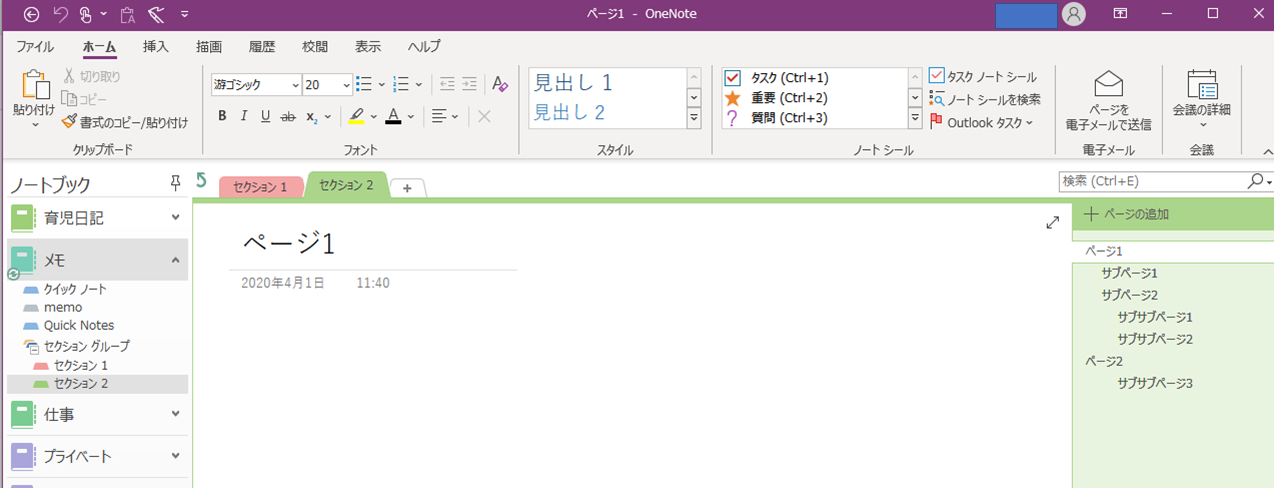Clear all formatting icon
Screen dimensions: 1274x488
pos(501,85)
